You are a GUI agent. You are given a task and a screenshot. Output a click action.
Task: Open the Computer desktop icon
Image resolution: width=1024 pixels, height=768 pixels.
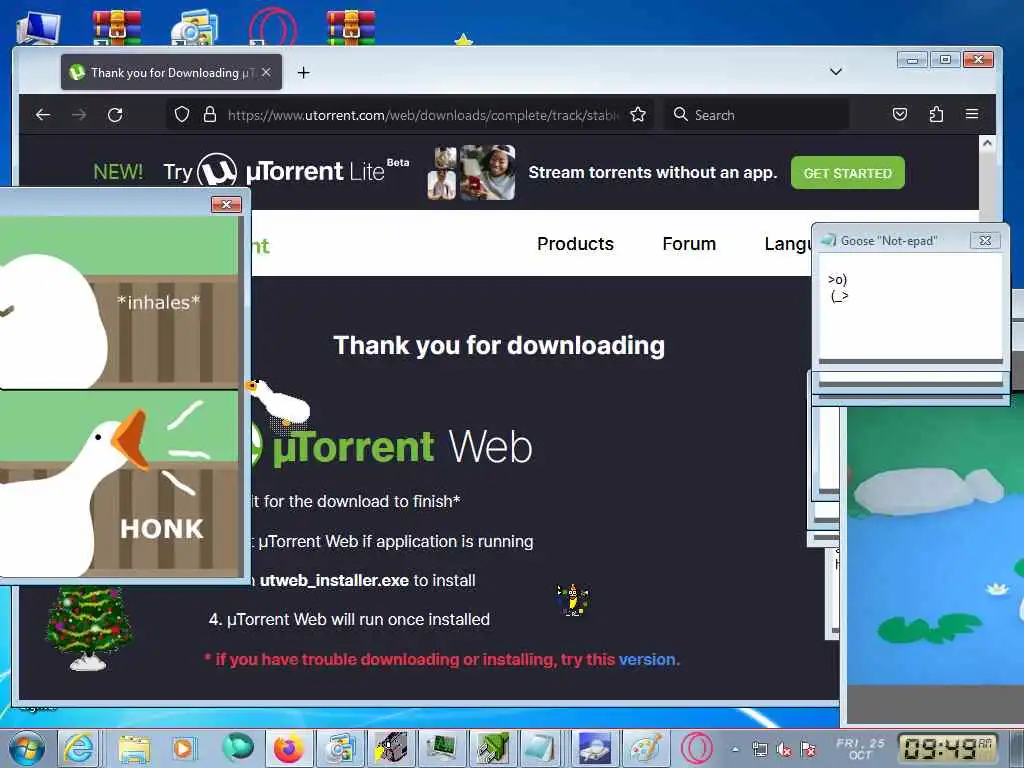39,27
